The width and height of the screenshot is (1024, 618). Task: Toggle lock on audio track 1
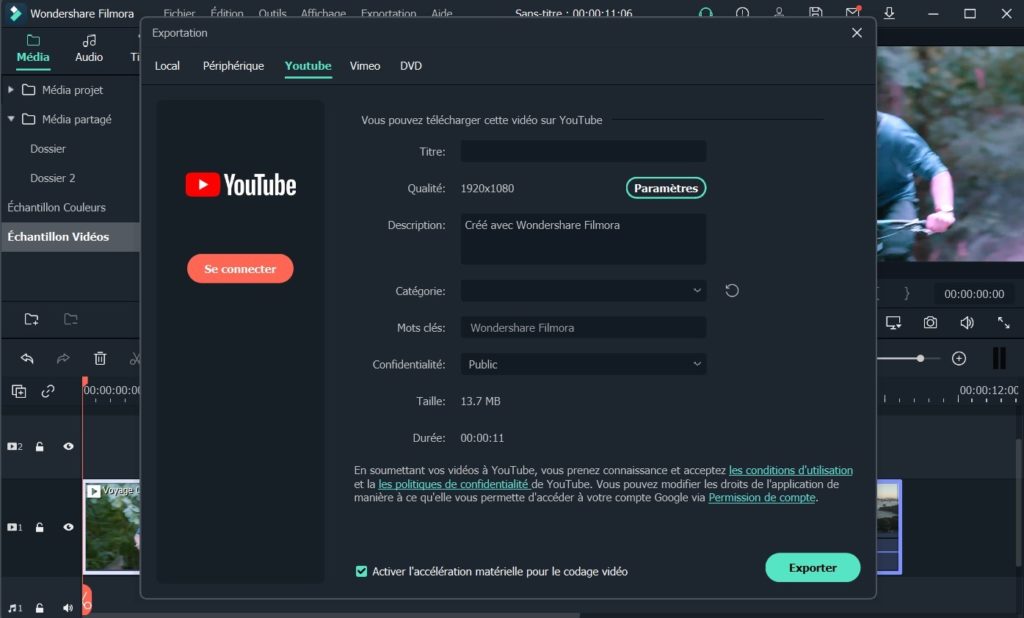pos(40,608)
